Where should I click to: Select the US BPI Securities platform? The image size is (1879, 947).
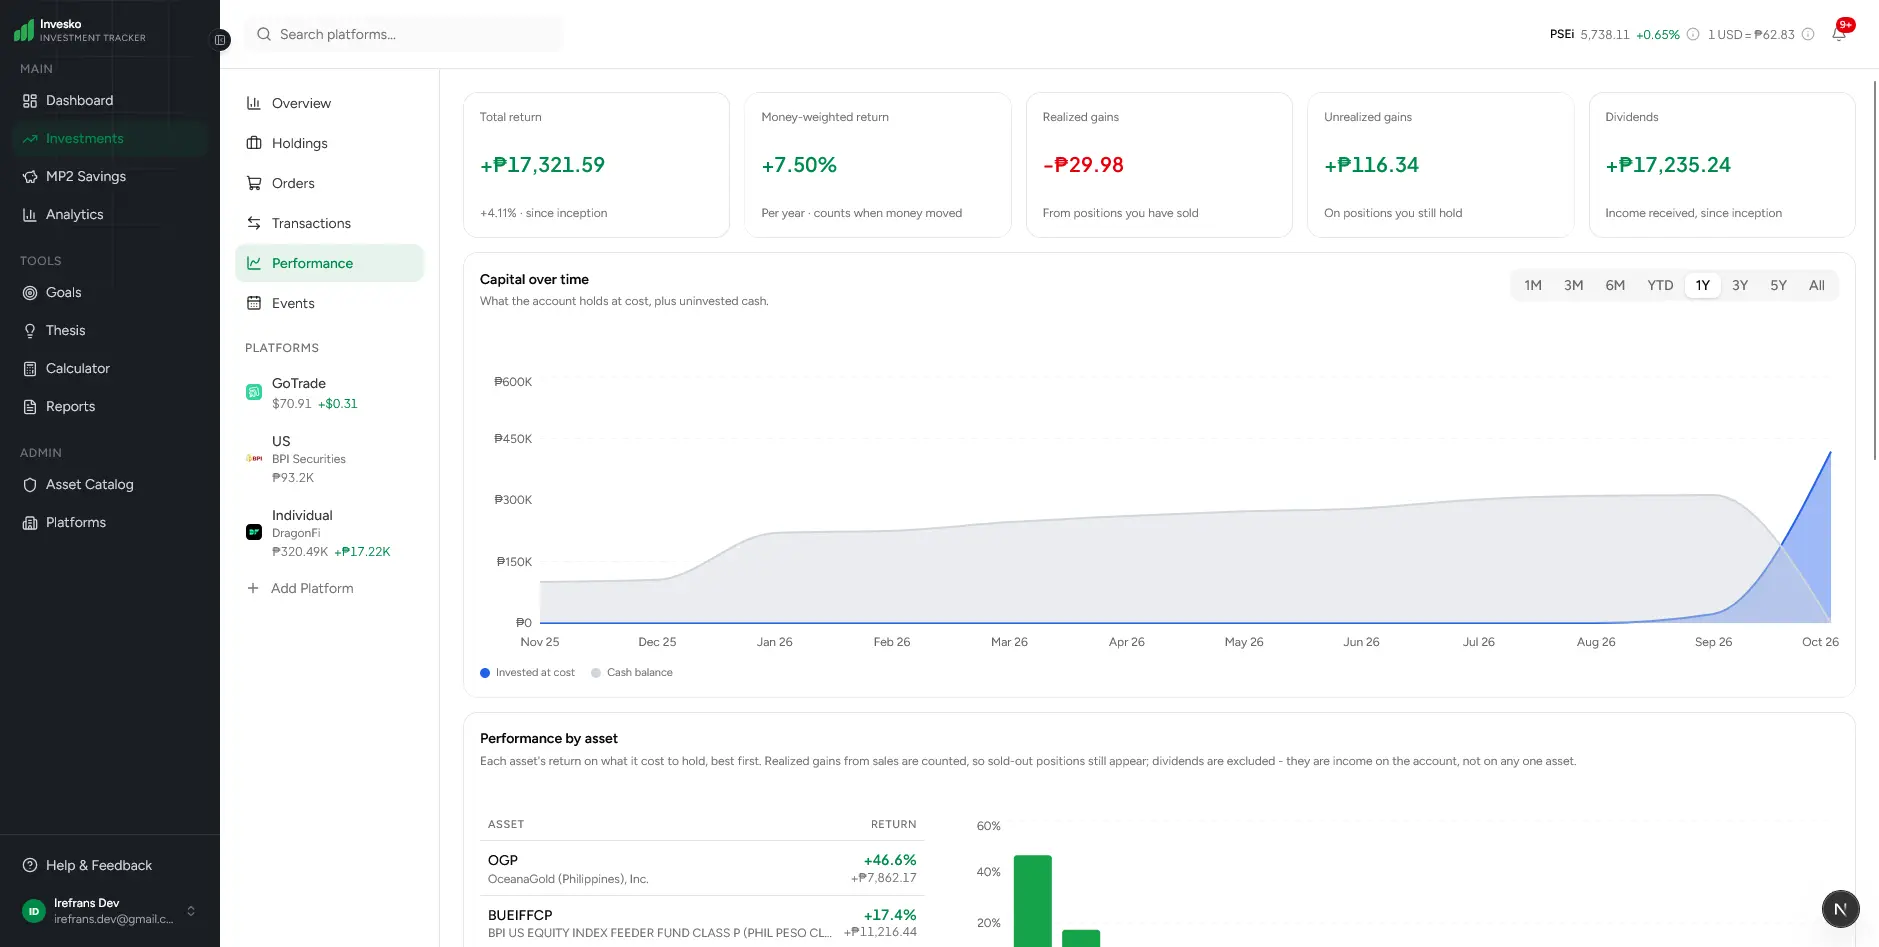(x=329, y=459)
